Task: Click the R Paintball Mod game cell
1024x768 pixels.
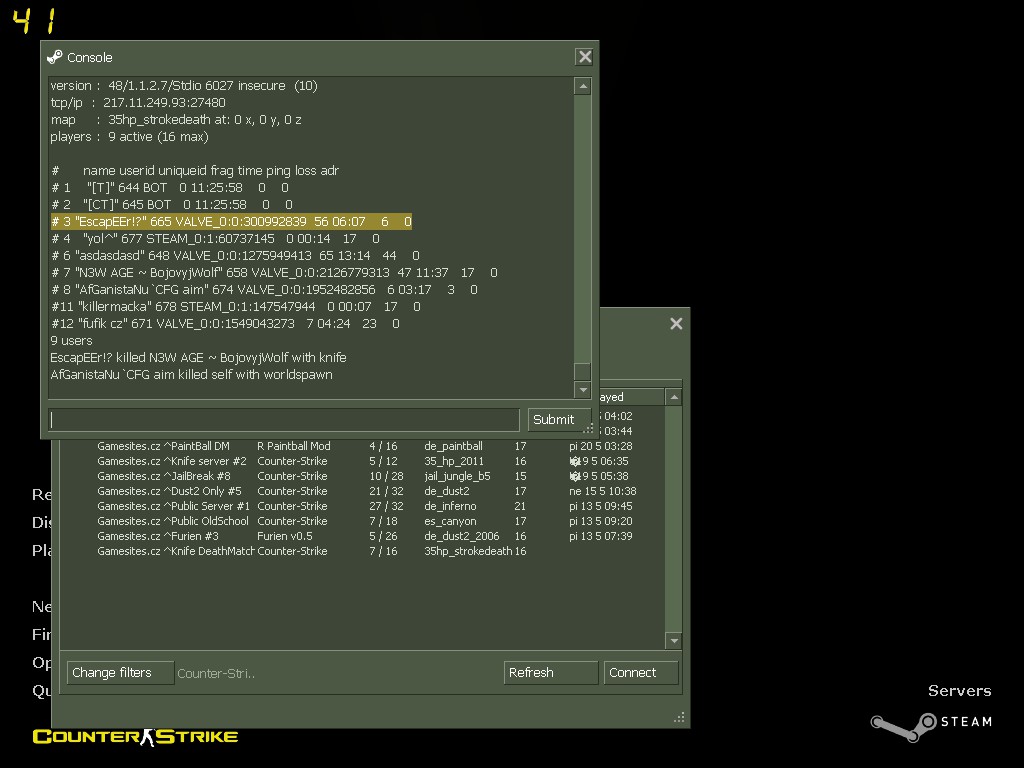Action: [x=294, y=446]
